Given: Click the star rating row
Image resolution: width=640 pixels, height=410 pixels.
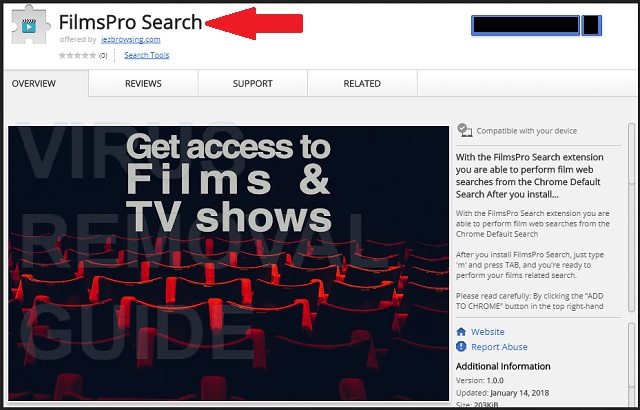Looking at the screenshot, I should click(x=78, y=55).
